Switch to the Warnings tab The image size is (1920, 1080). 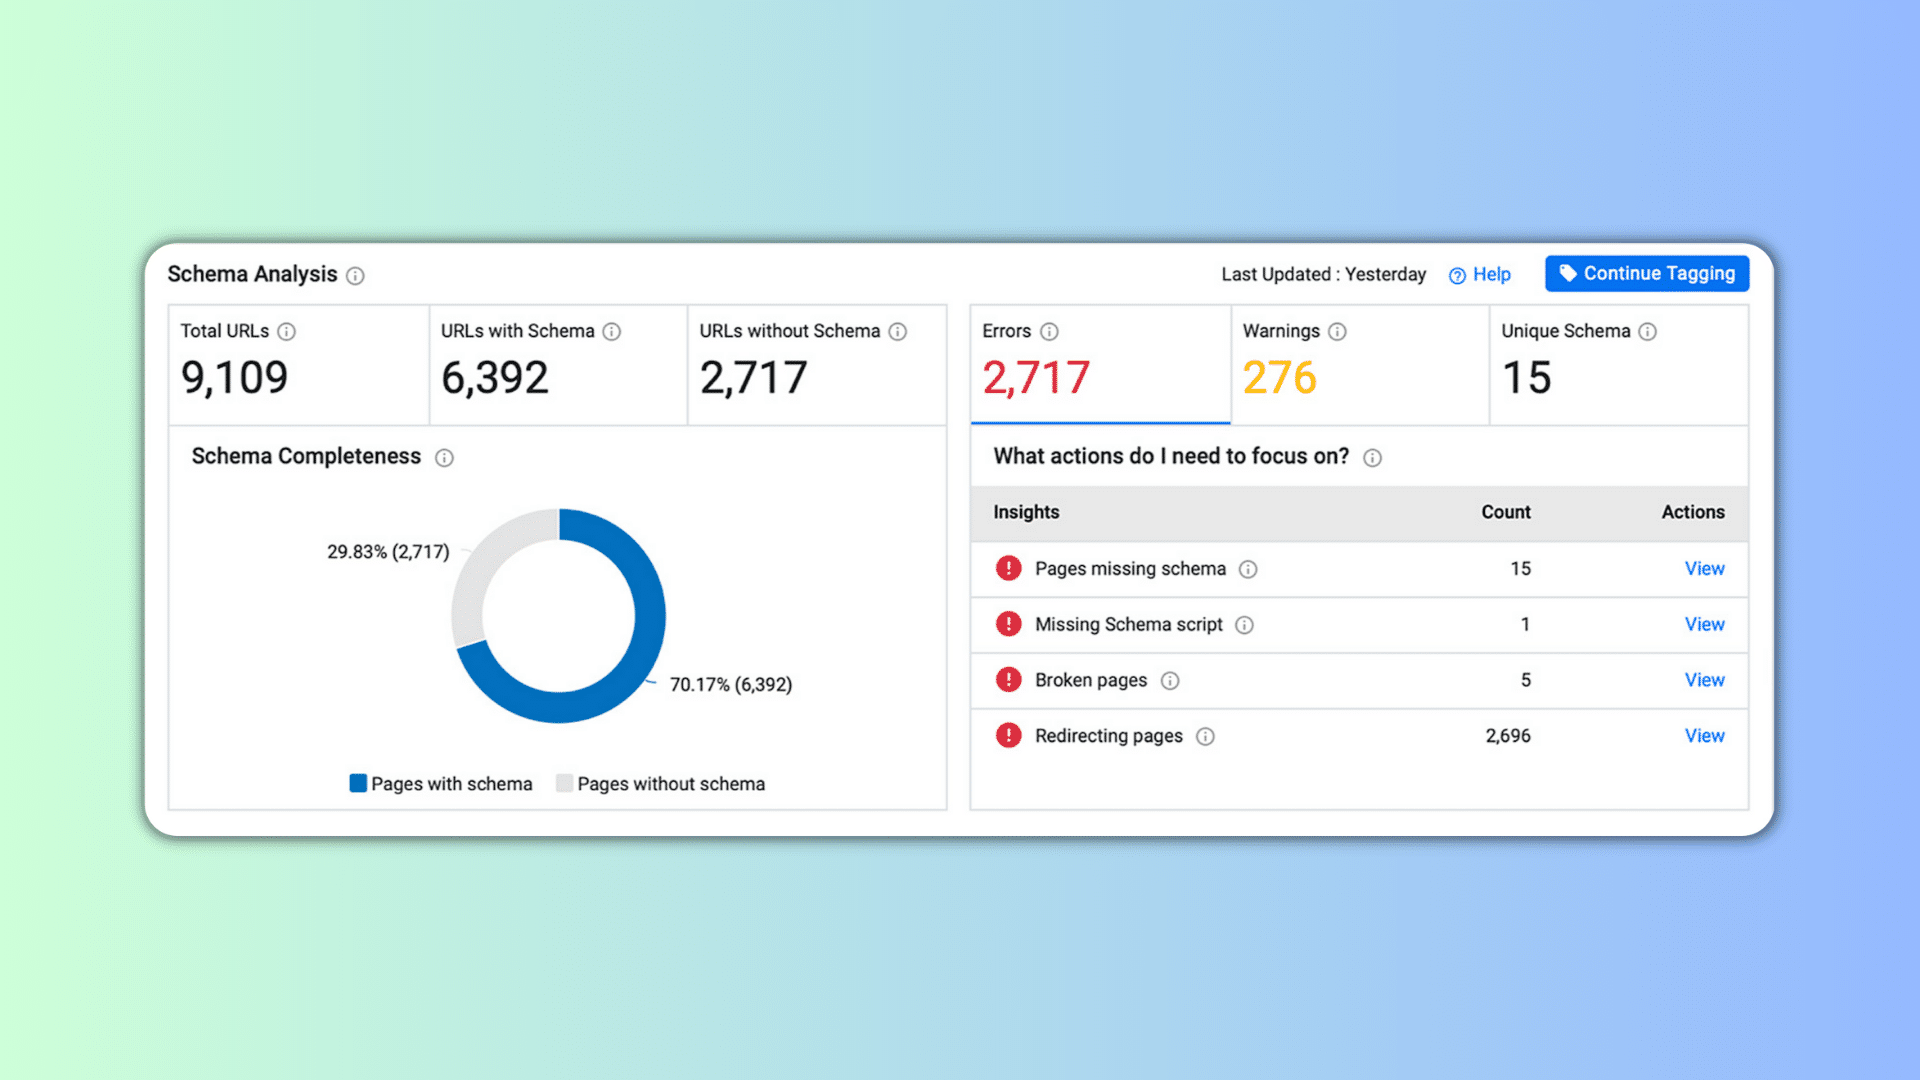click(1360, 365)
